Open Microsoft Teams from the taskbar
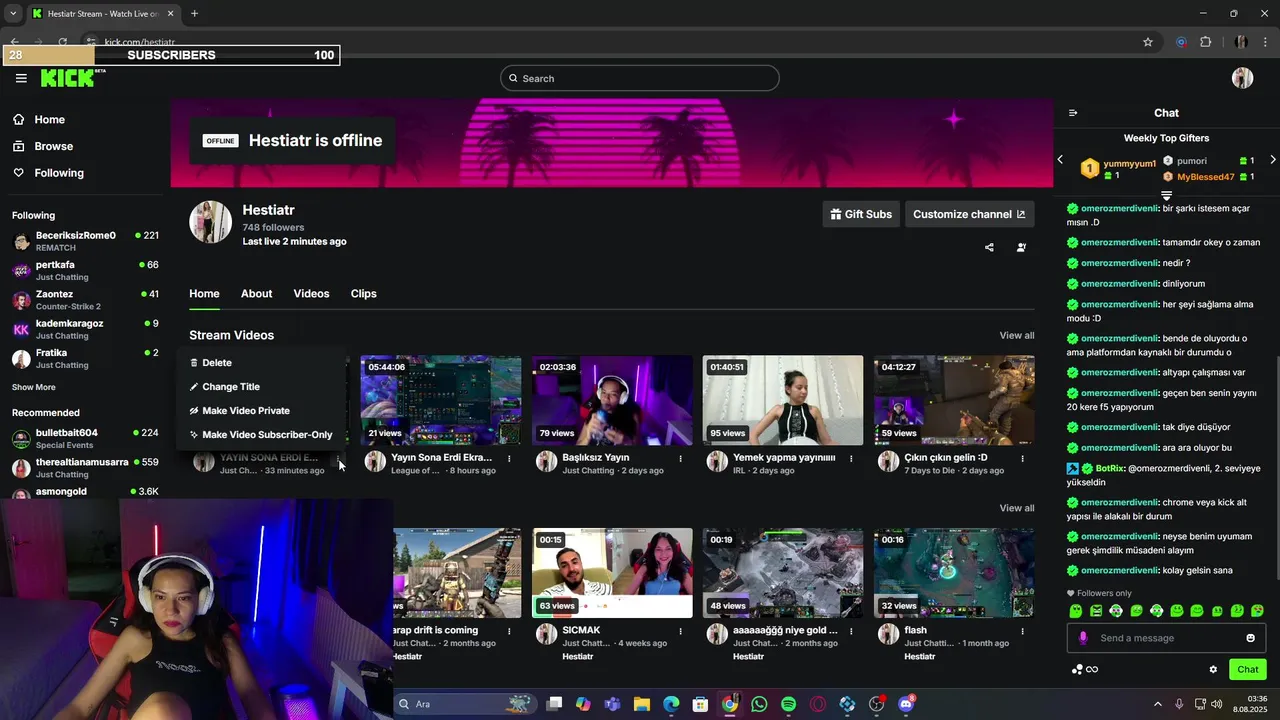The width and height of the screenshot is (1280, 720). tap(612, 704)
